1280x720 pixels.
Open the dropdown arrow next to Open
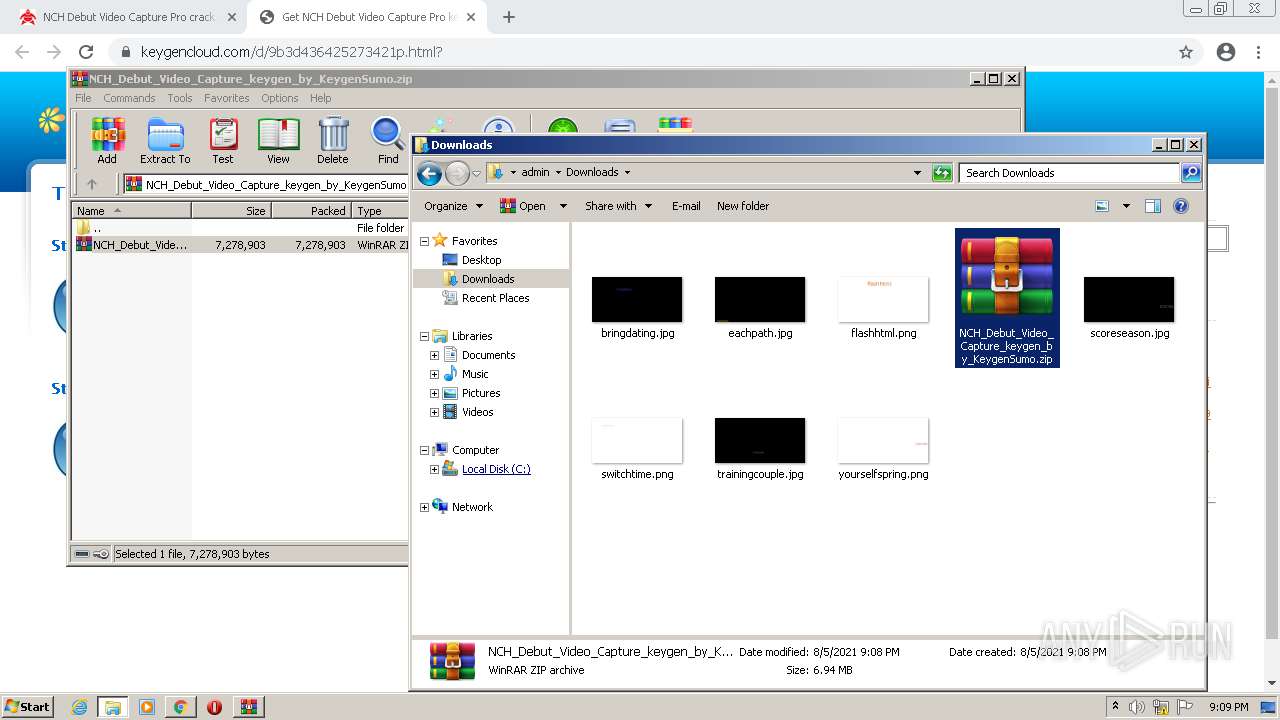(x=563, y=206)
